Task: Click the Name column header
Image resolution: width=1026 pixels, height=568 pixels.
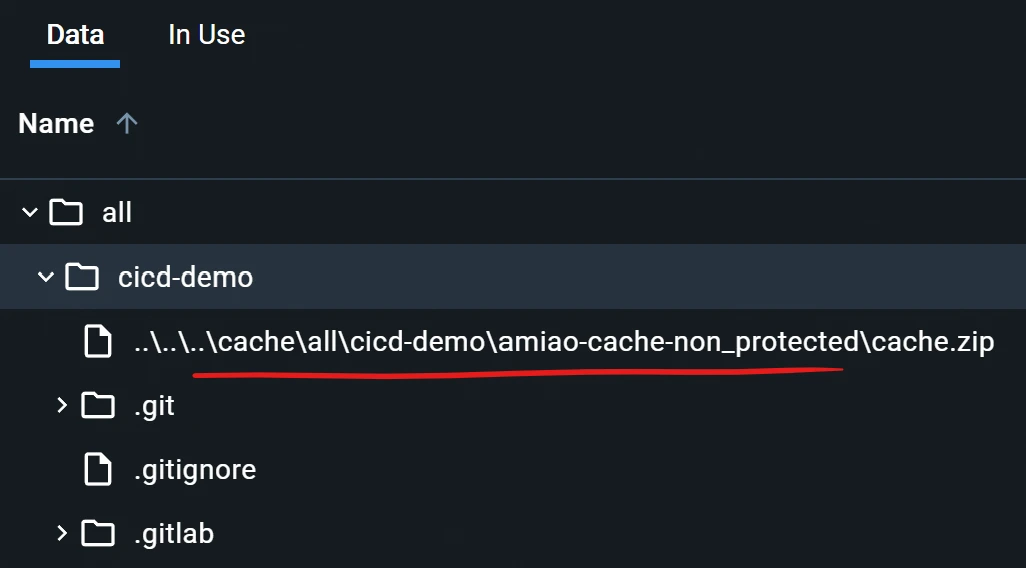Action: [56, 124]
